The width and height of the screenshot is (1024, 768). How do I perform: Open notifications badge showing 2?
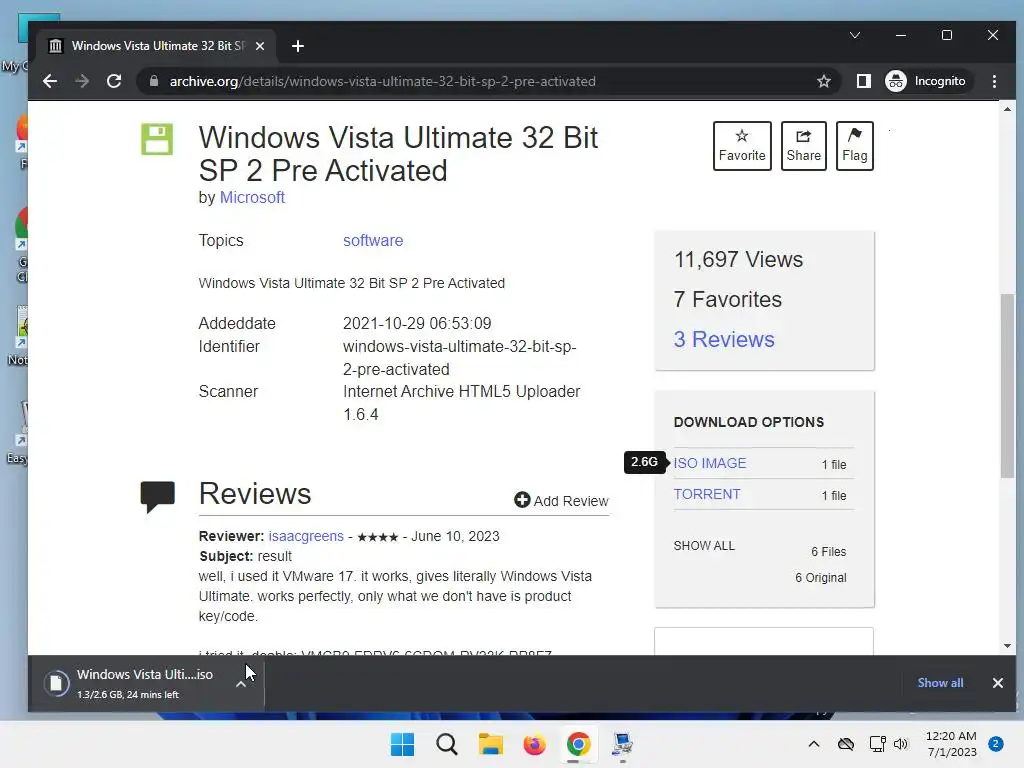coord(995,744)
